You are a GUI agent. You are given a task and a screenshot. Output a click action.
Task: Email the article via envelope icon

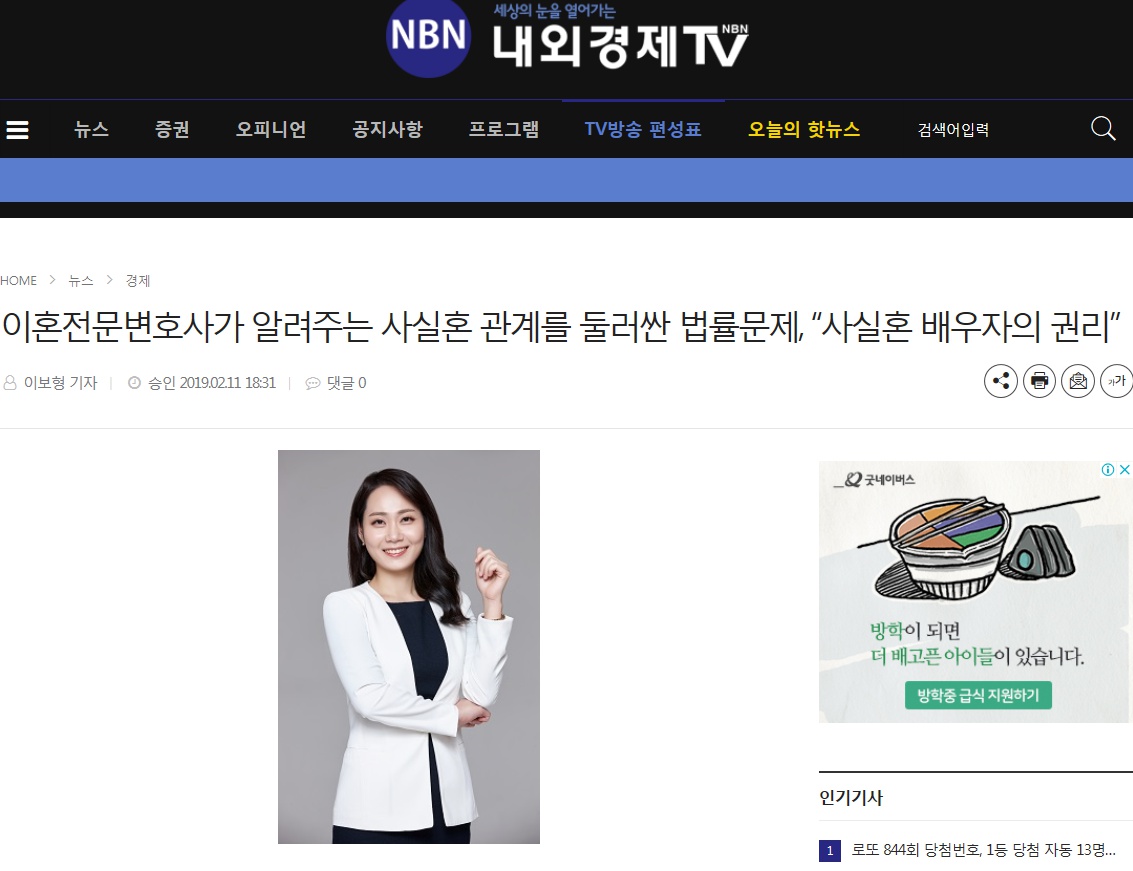[1077, 381]
